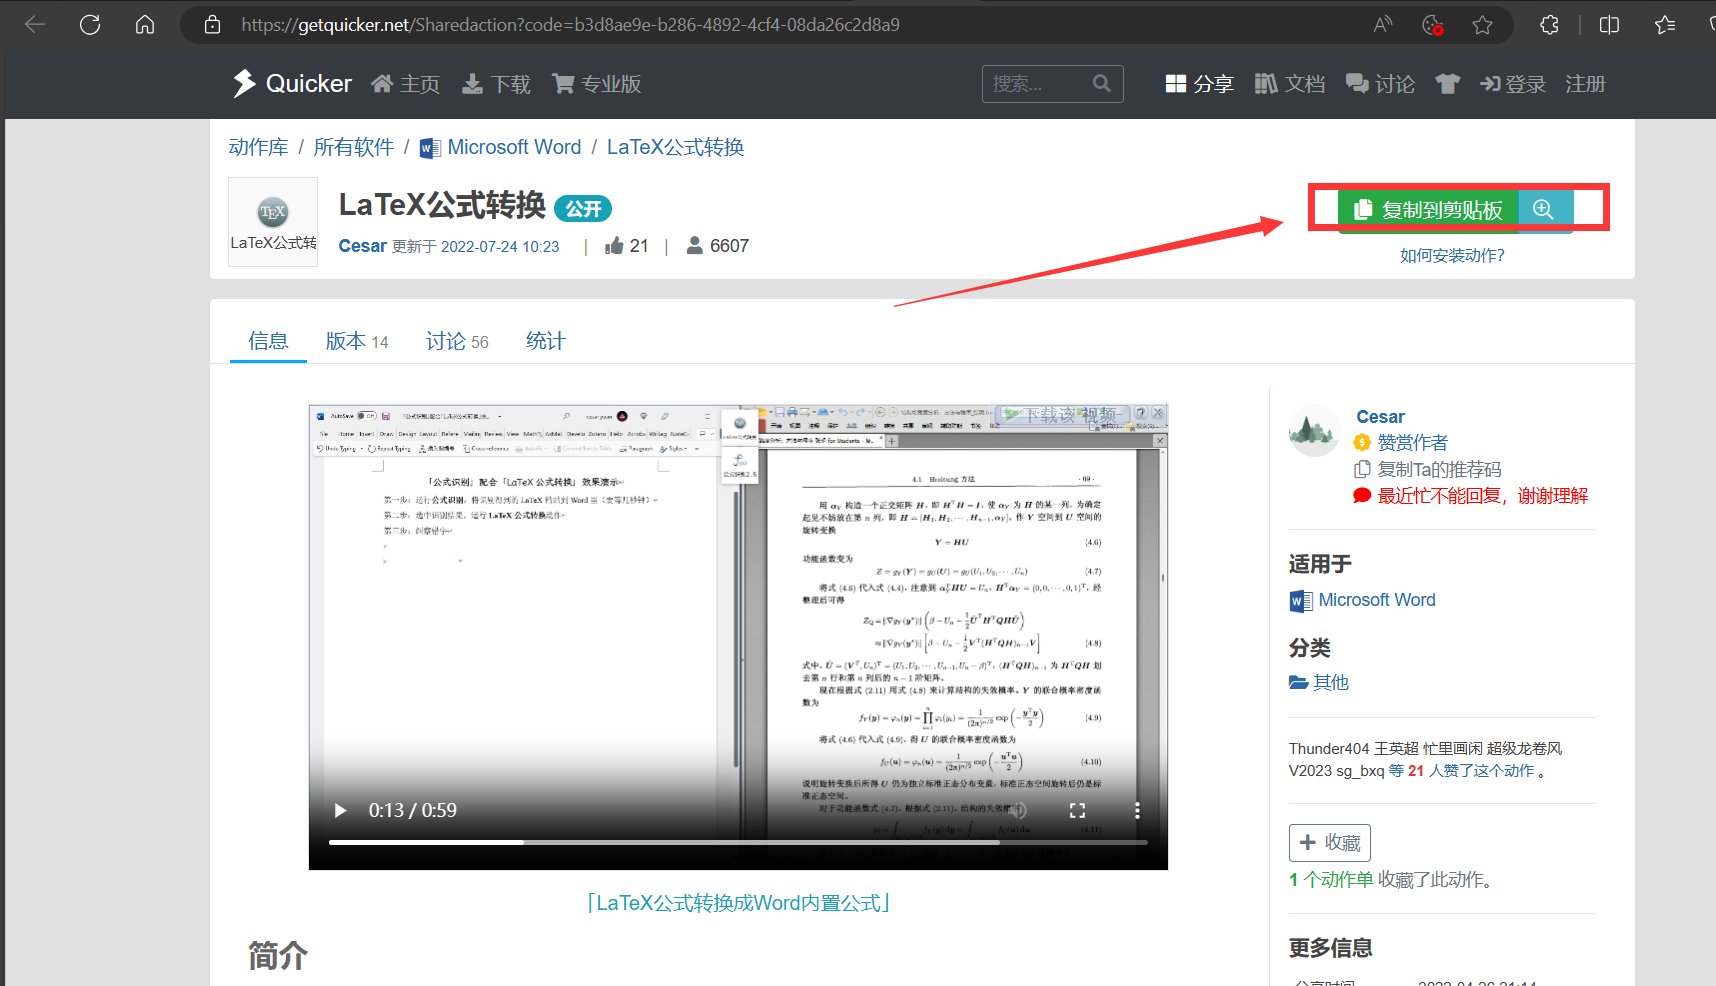Viewport: 1716px width, 986px height.
Task: Go to 主页 in navigation bar
Action: (406, 84)
